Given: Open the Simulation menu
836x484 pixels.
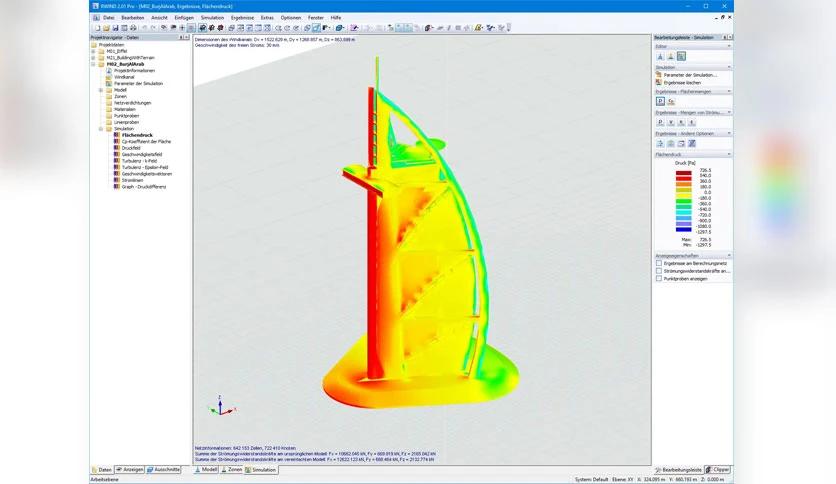Looking at the screenshot, I should click(212, 18).
